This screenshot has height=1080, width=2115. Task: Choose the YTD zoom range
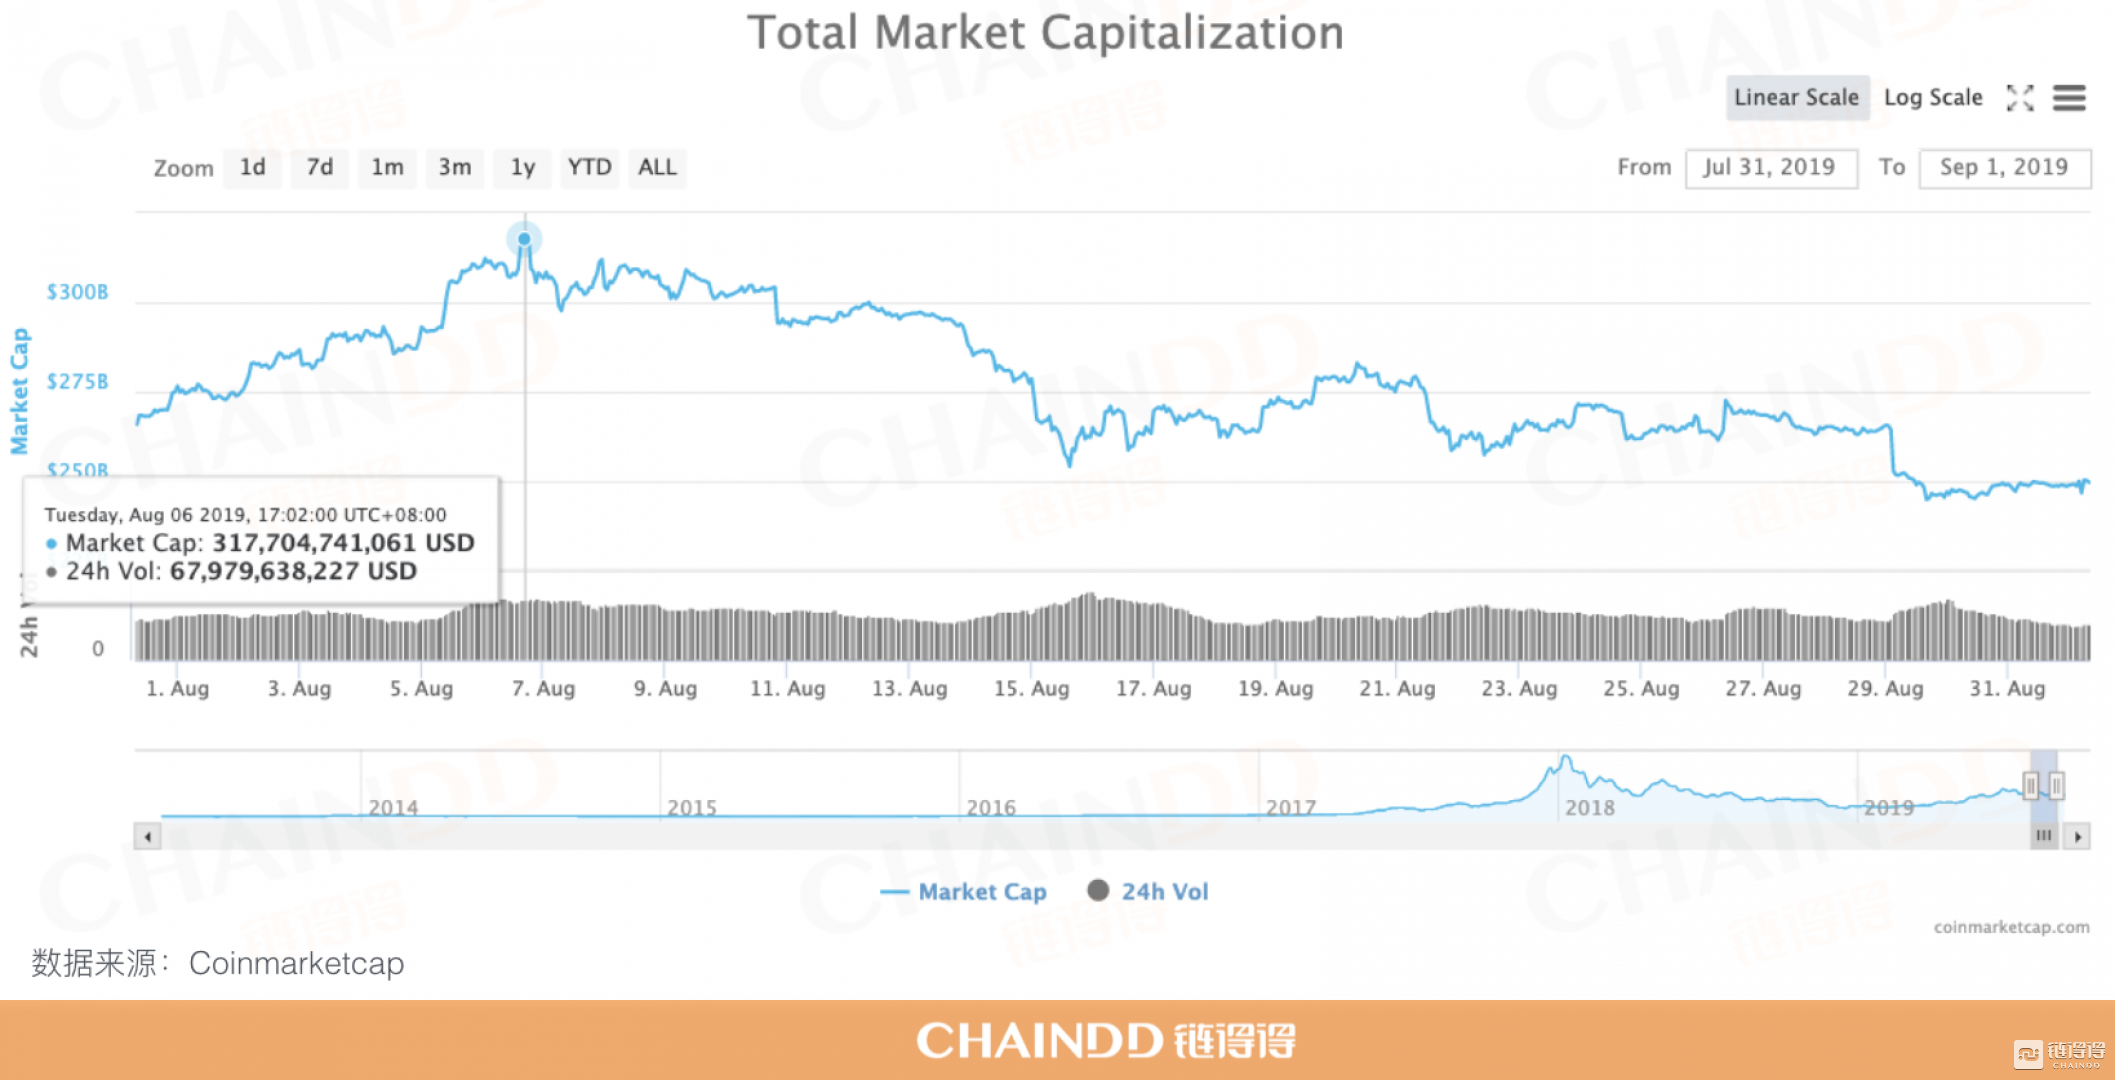pyautogui.click(x=589, y=168)
